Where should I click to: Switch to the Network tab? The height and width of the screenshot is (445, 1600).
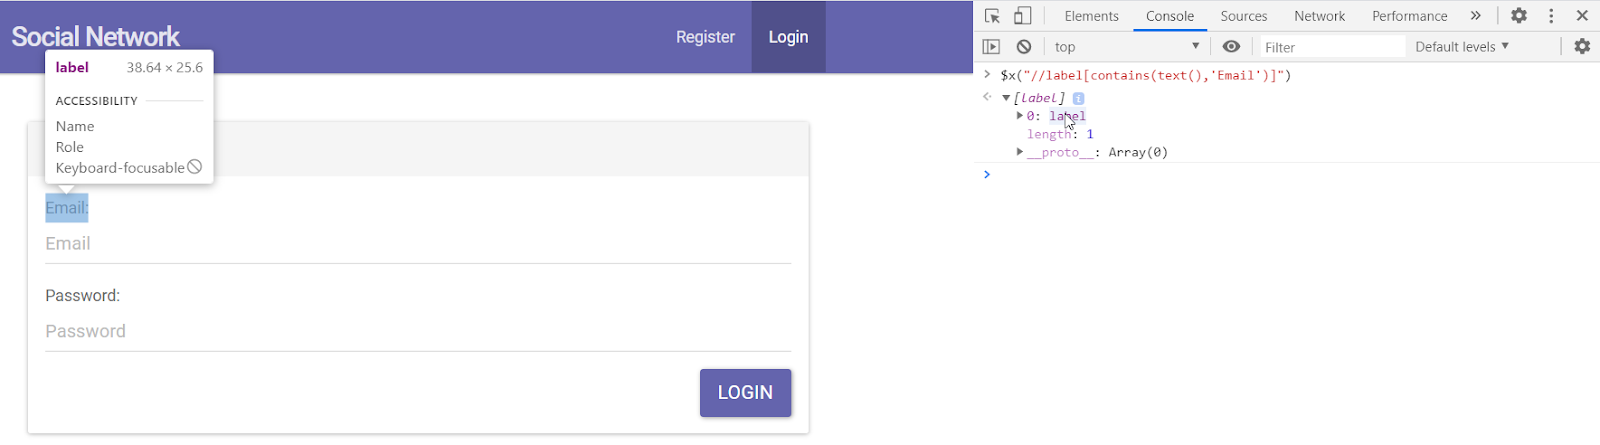(1319, 16)
